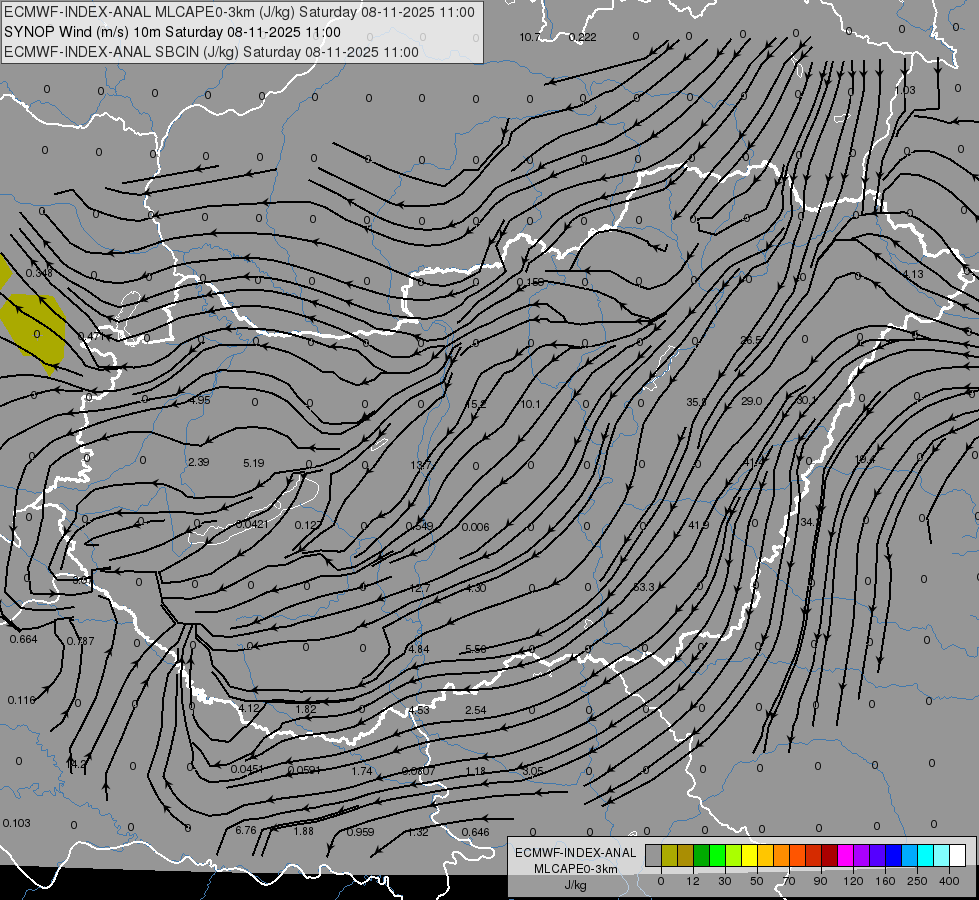Click the map value 15.2

476,404
